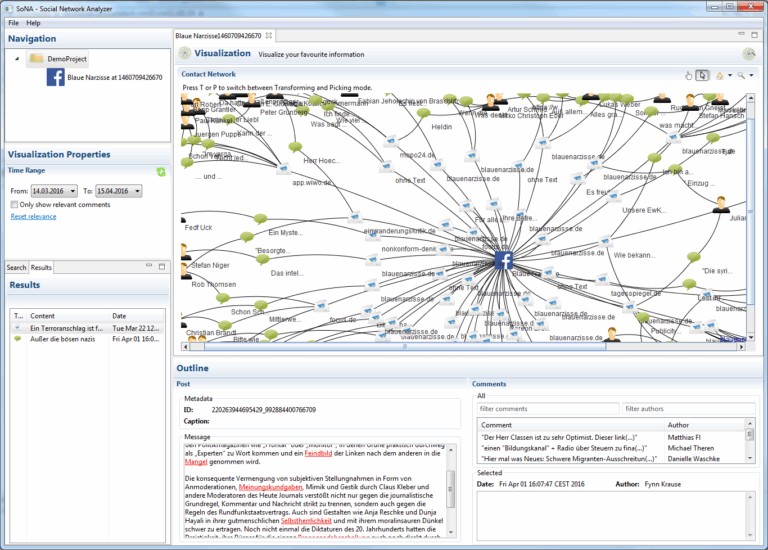Sort results by Date column header

tap(136, 316)
